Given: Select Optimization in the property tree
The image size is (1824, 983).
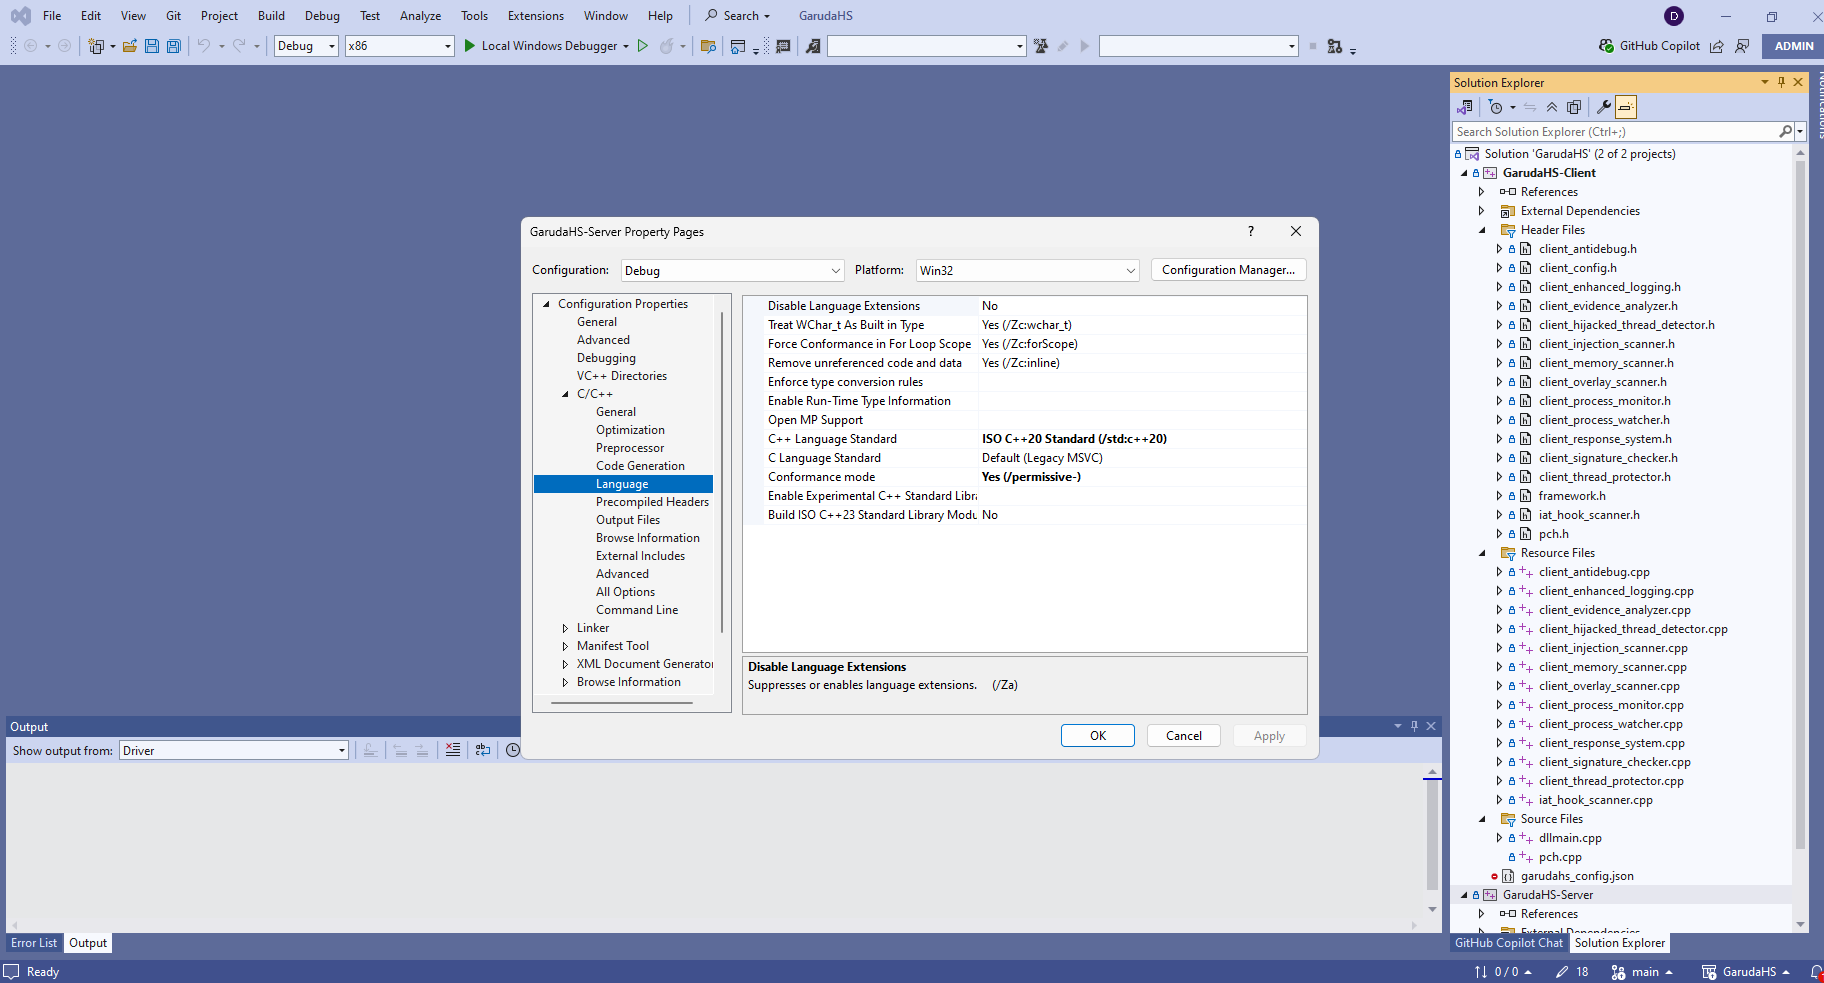Looking at the screenshot, I should coord(630,430).
